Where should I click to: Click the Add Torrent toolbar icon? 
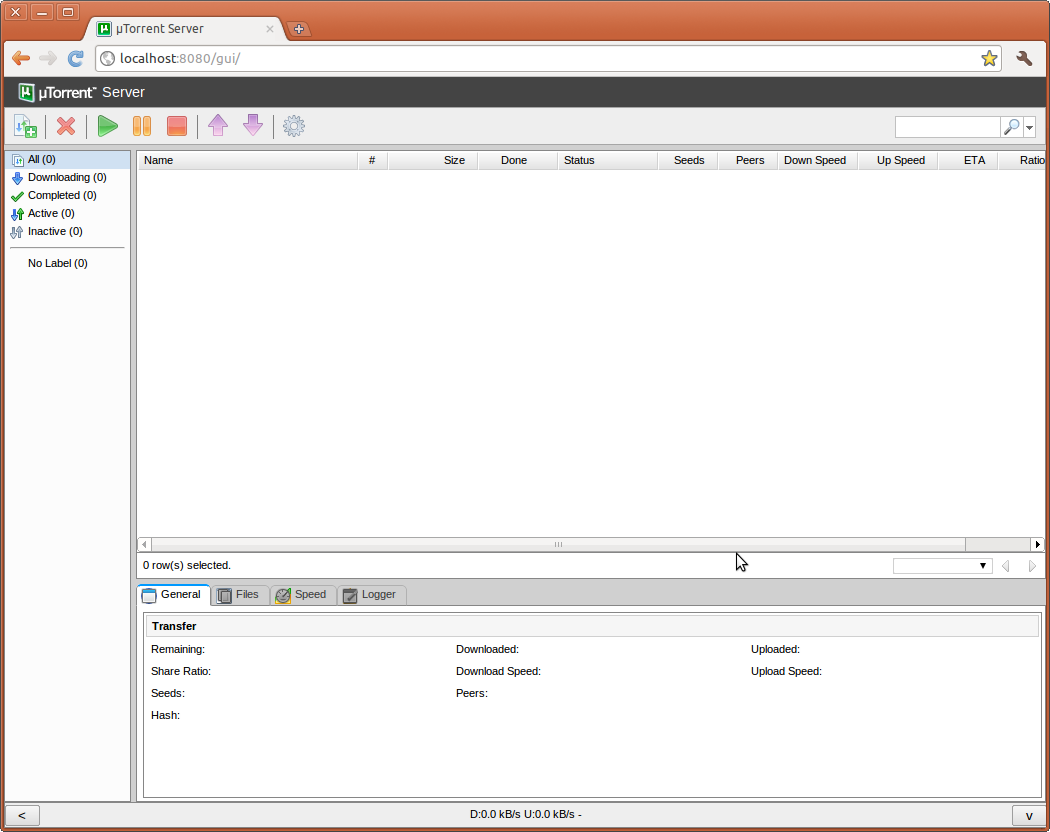tap(25, 126)
